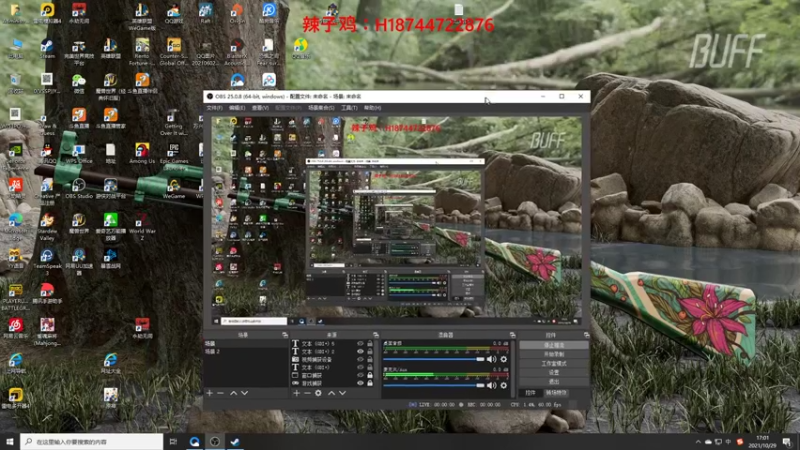Open the 桌面音频 gear settings menu
Viewport: 800px width, 450px height.
click(504, 359)
